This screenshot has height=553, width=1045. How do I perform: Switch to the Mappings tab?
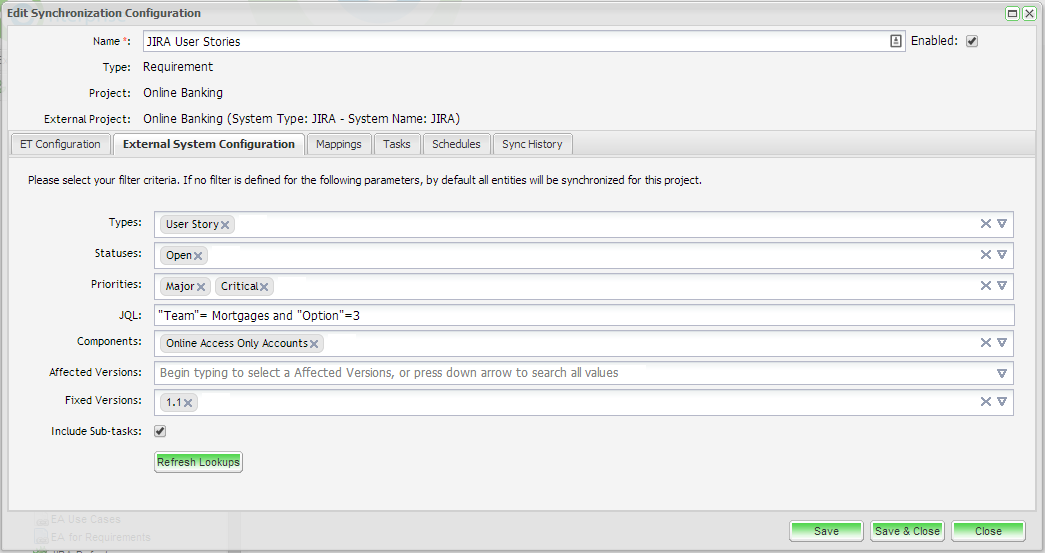[x=339, y=144]
